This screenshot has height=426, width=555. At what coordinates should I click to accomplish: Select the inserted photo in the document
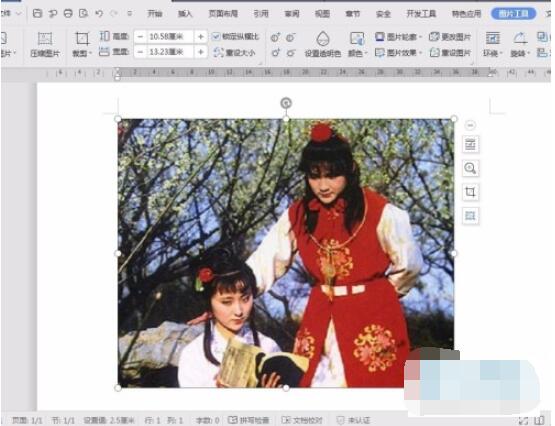tap(286, 253)
